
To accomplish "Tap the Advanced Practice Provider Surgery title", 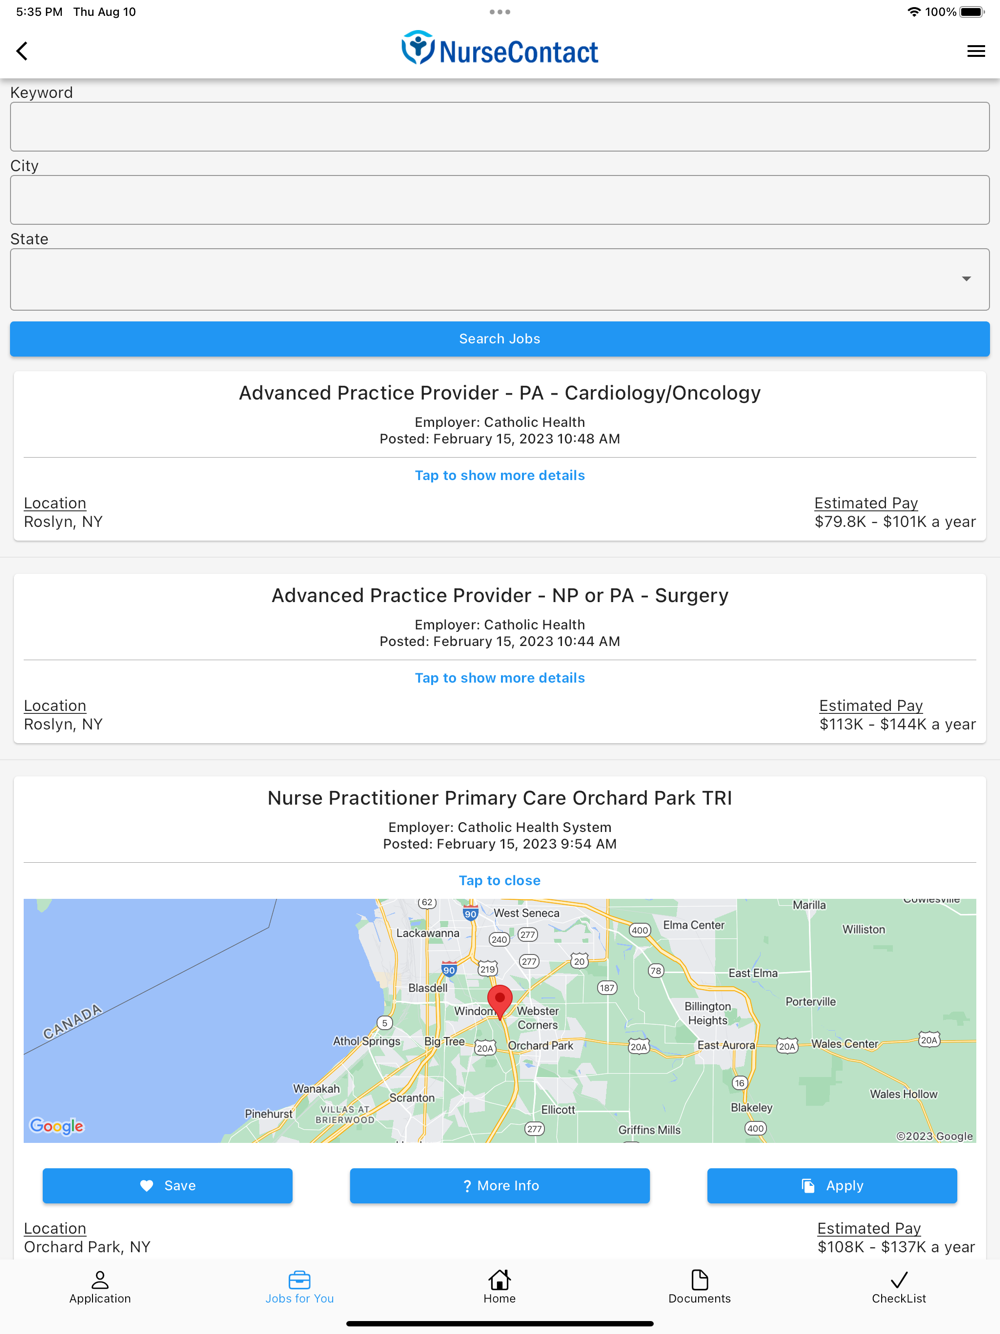I will pos(500,596).
